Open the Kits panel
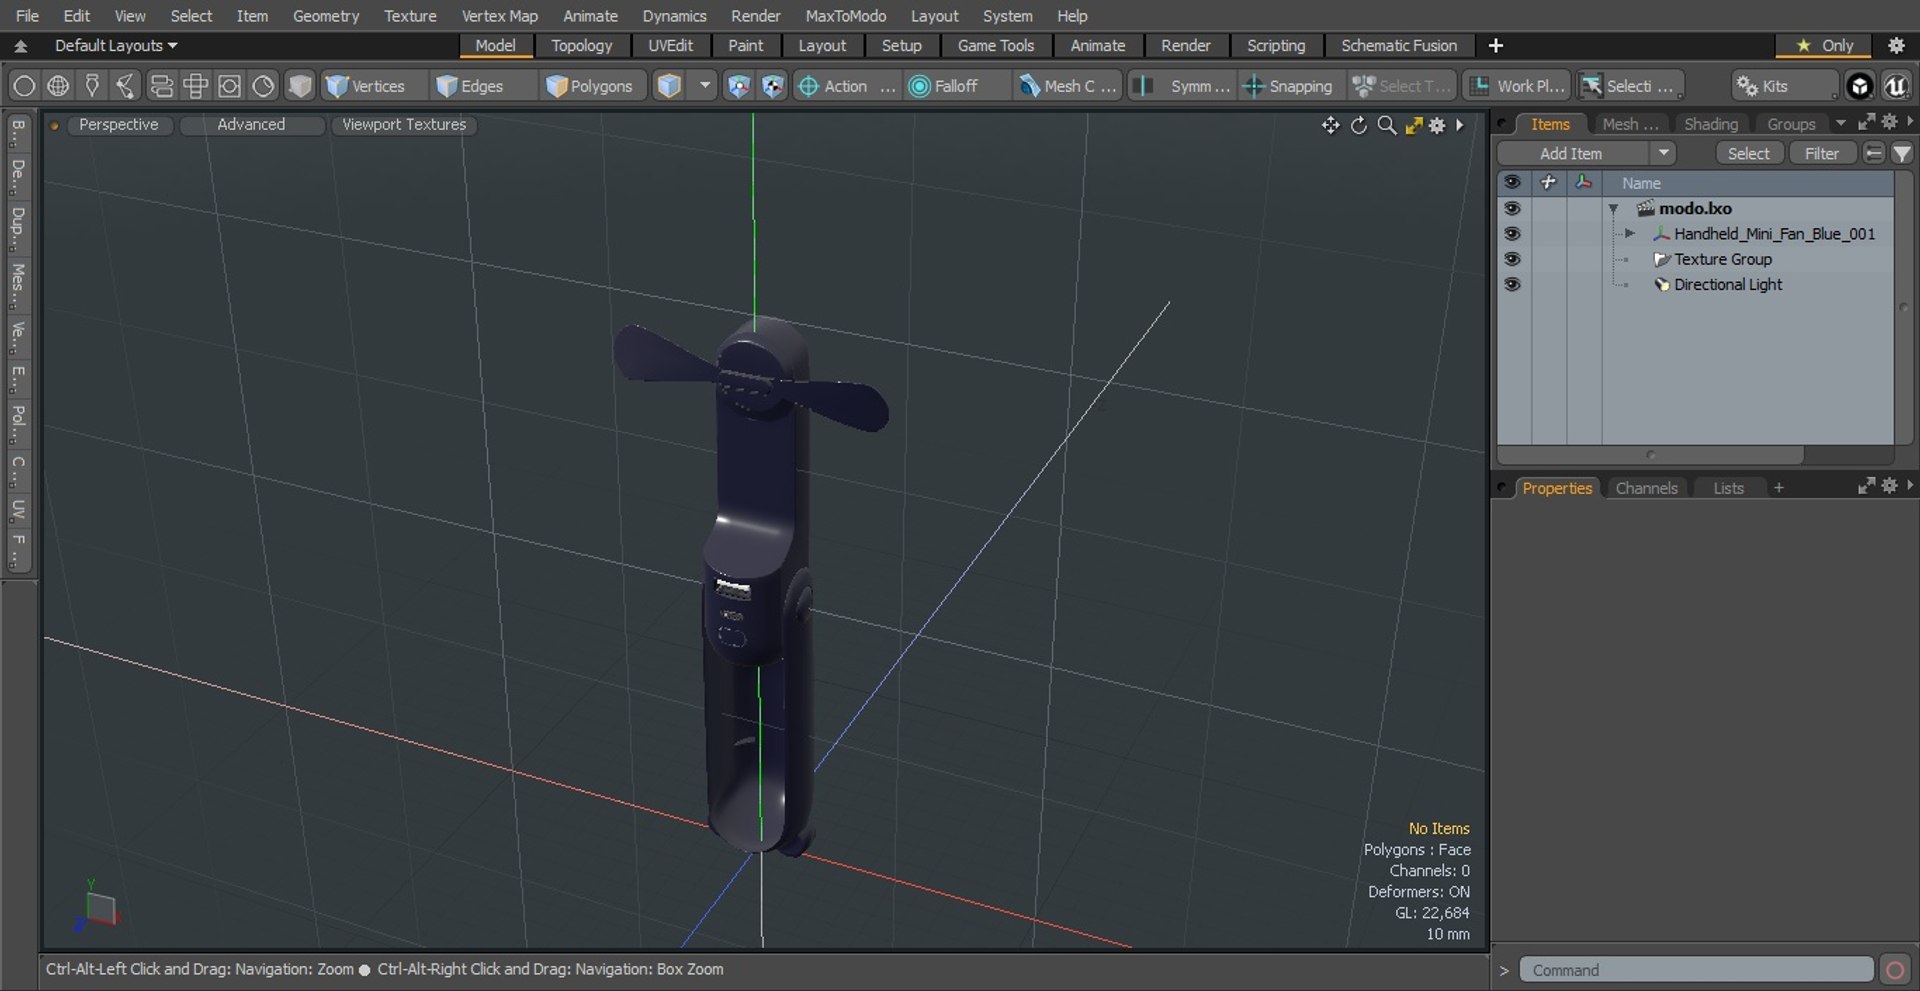 1783,86
